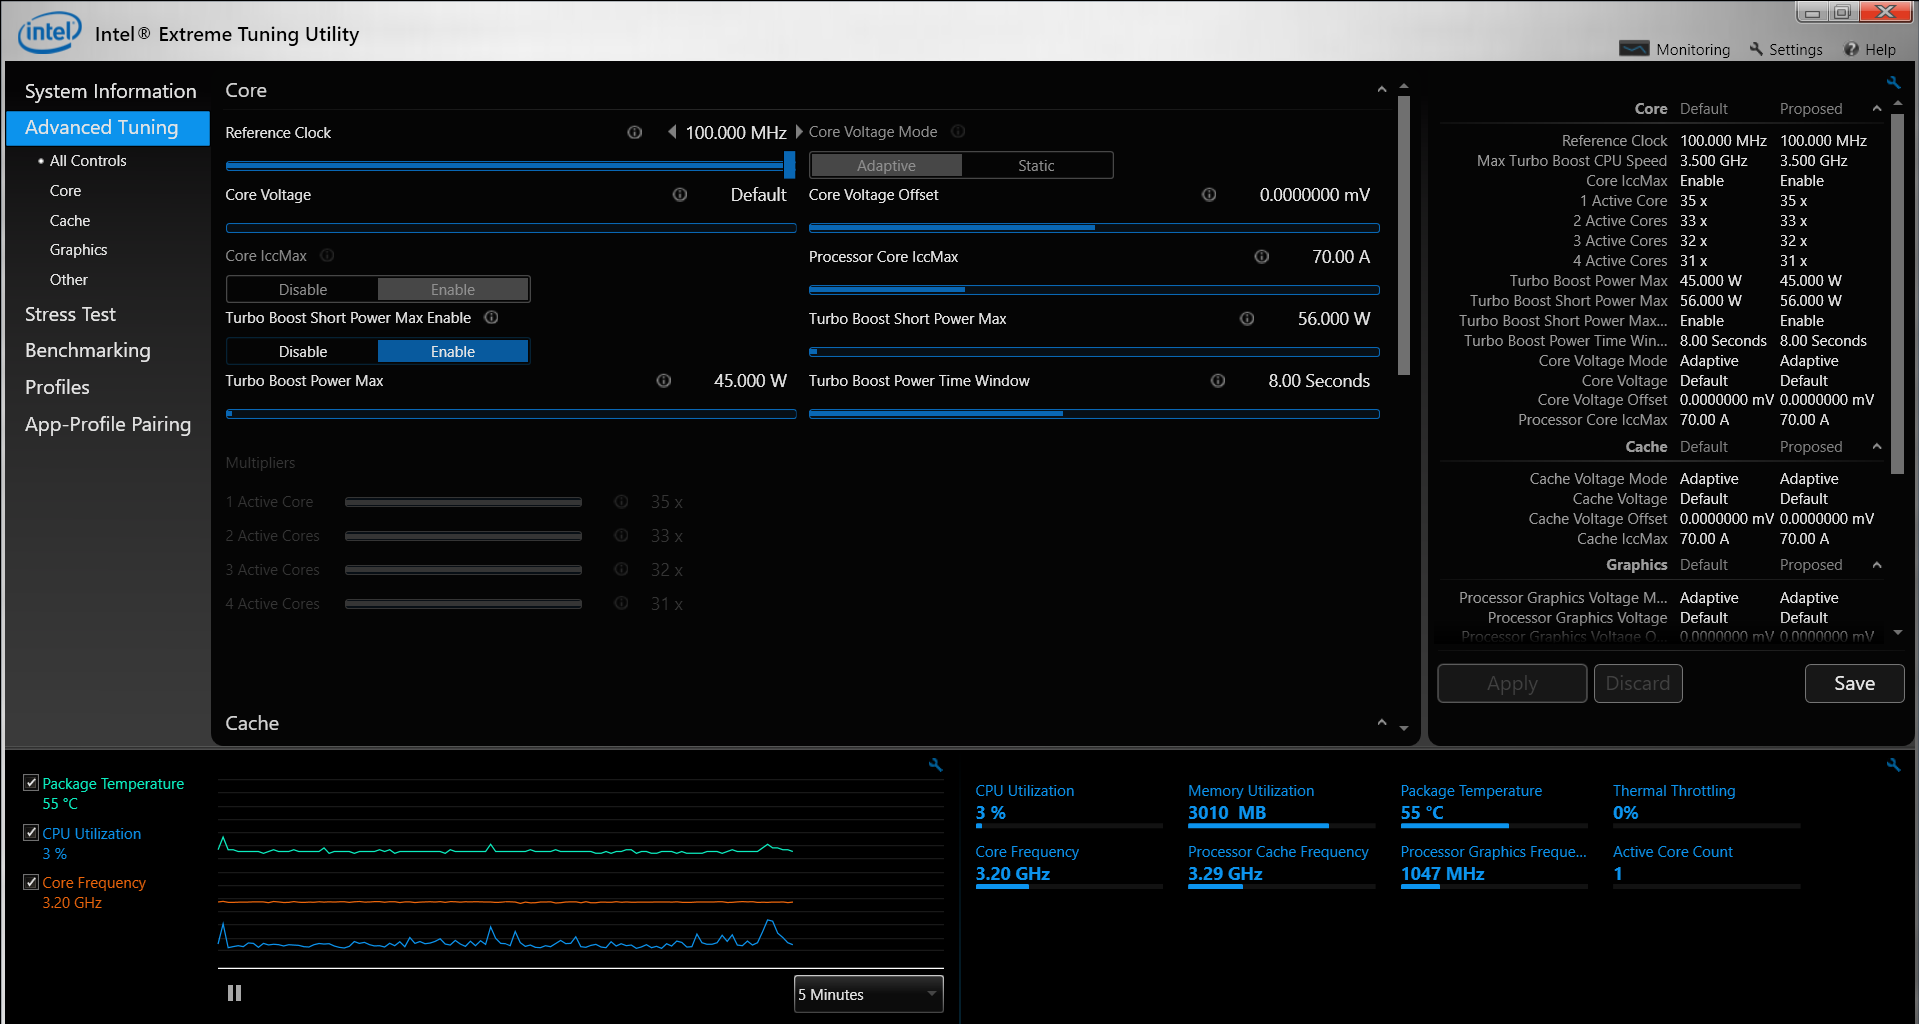Select Core submenu item in sidebar
The image size is (1919, 1024).
(x=65, y=190)
